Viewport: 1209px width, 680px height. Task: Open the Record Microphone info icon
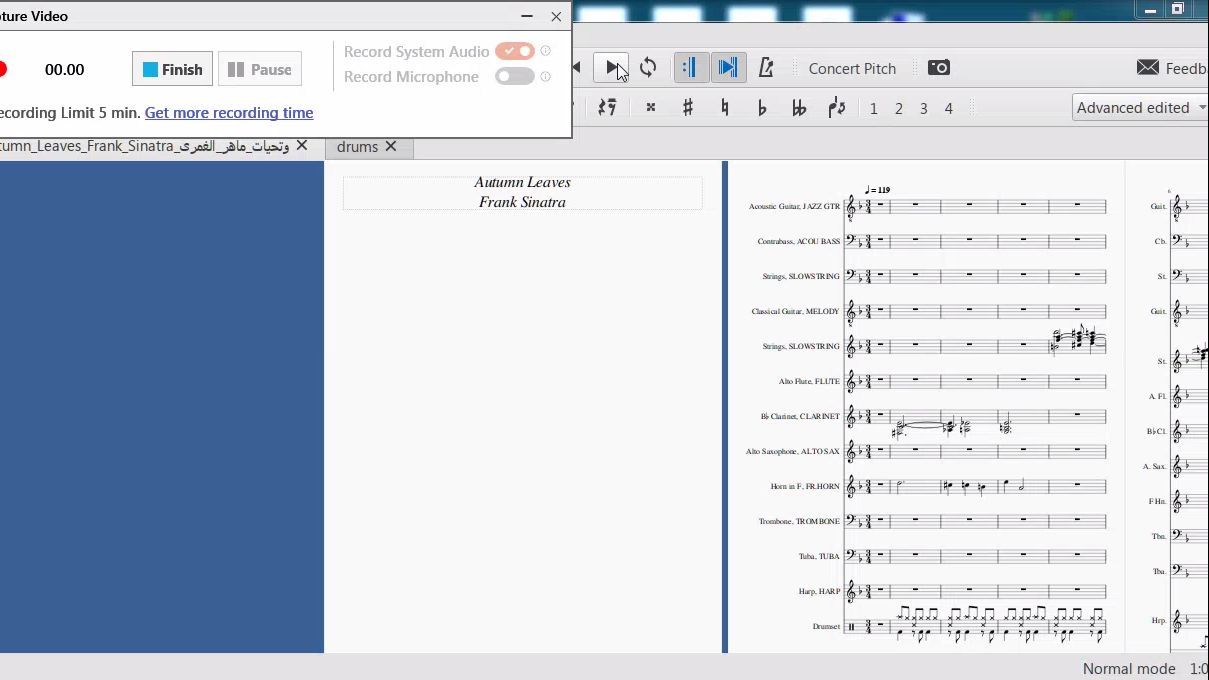tap(546, 76)
